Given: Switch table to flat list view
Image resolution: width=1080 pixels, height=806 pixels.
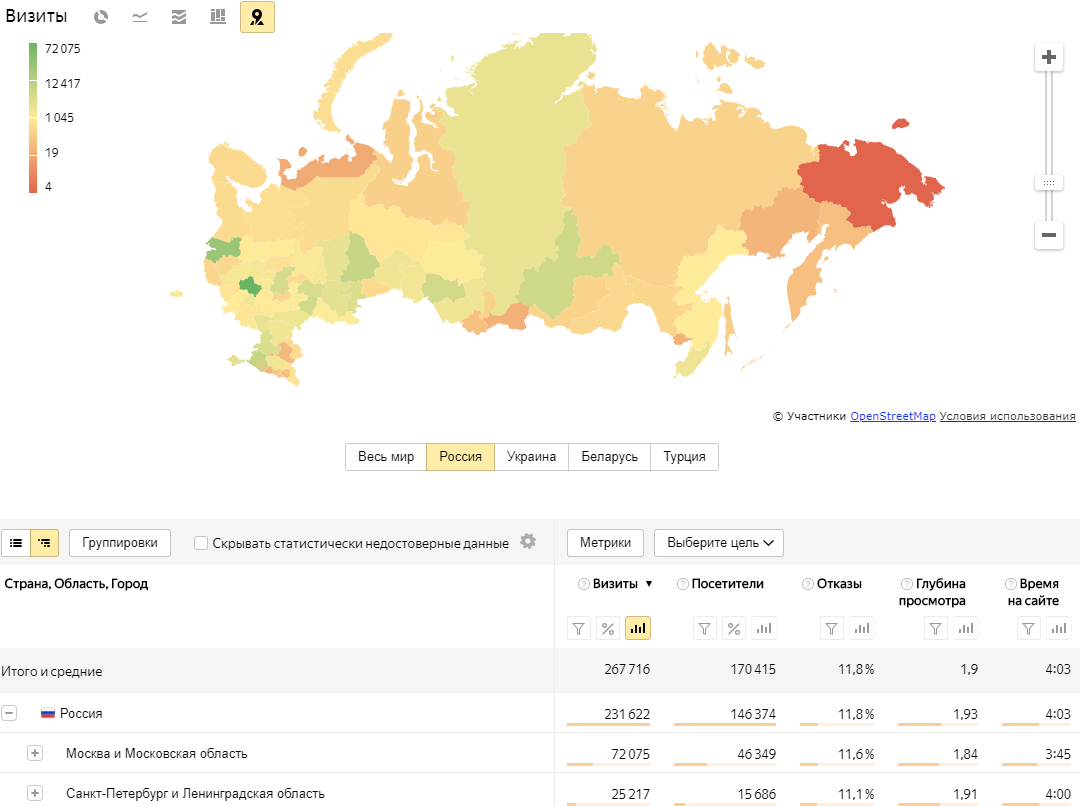Looking at the screenshot, I should coord(16,543).
